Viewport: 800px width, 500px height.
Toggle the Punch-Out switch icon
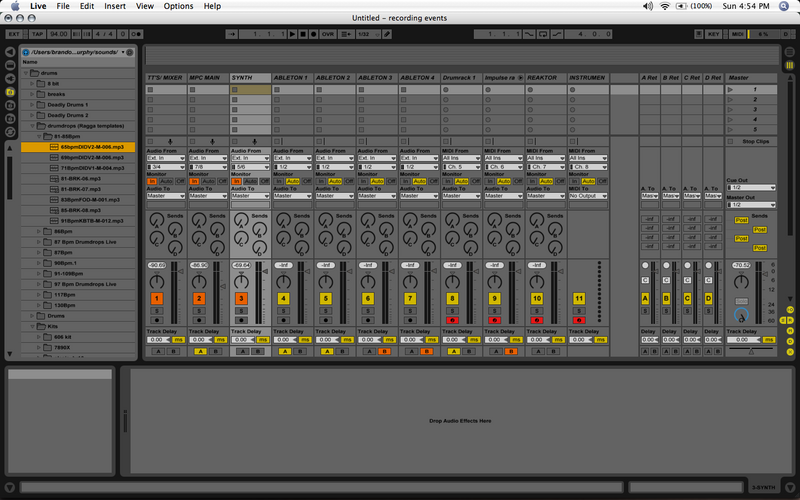pos(557,34)
